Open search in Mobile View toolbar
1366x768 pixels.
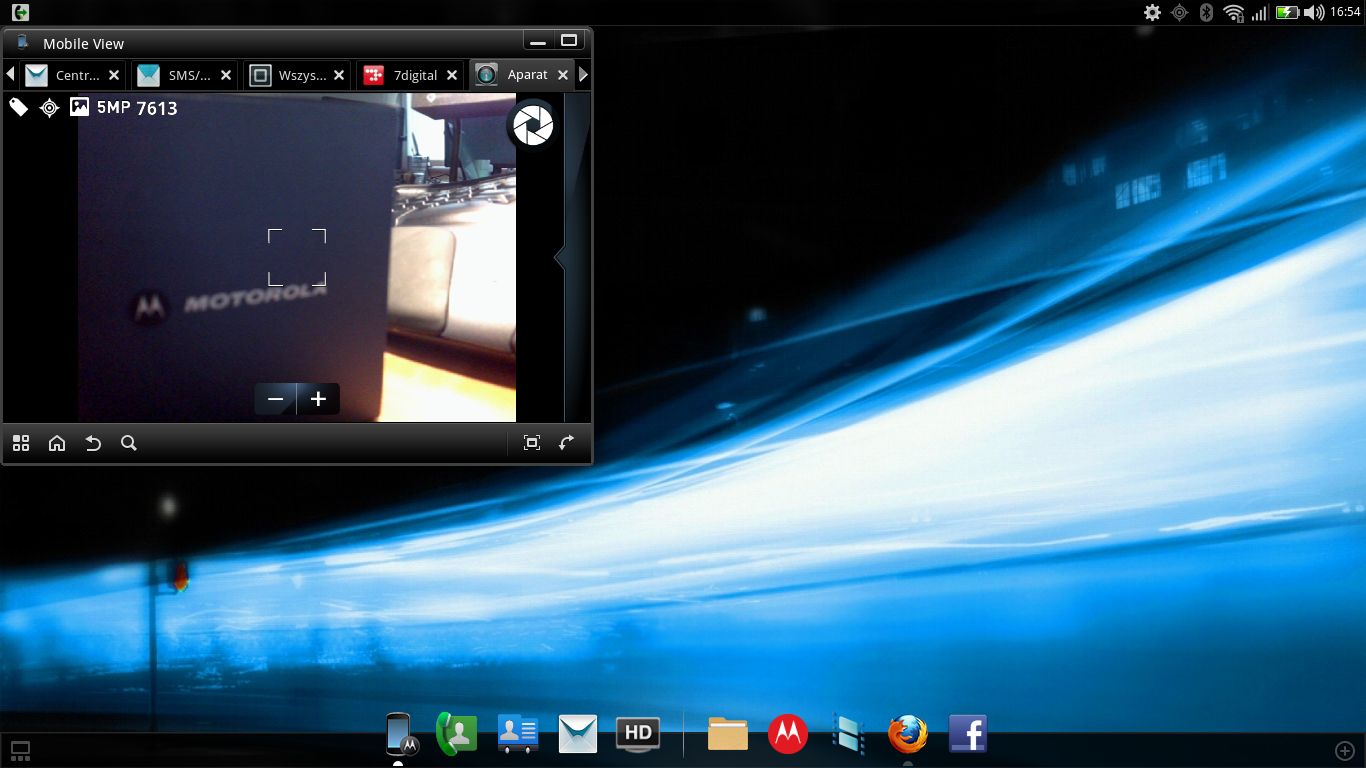(x=129, y=443)
